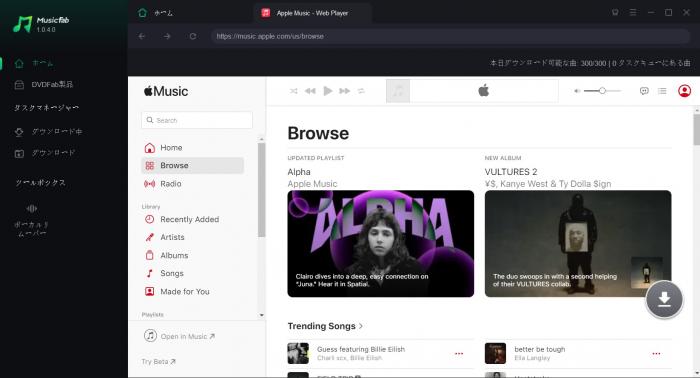
Task: Open Artists library section
Action: (x=192, y=237)
